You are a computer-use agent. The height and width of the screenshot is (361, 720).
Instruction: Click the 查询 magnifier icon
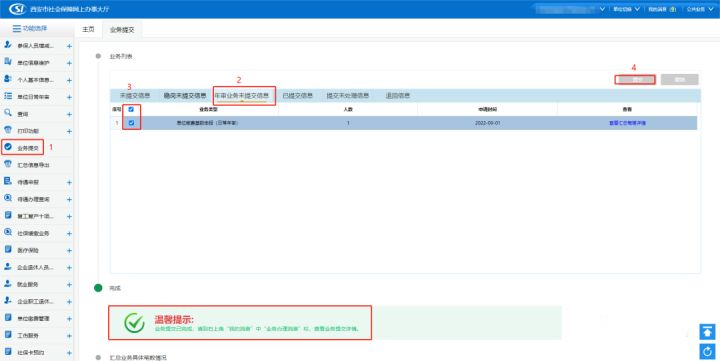coord(8,113)
